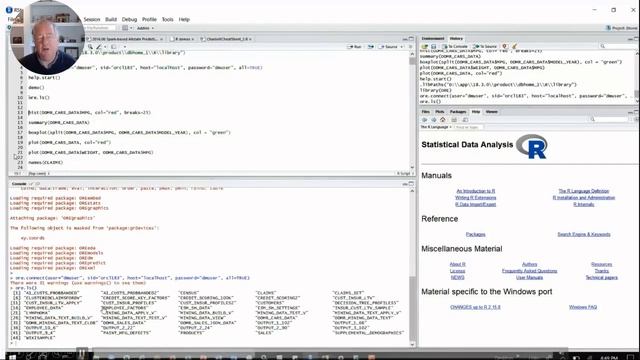This screenshot has height=360, width=640.
Task: Switch to the History tab
Action: pyautogui.click(x=456, y=38)
